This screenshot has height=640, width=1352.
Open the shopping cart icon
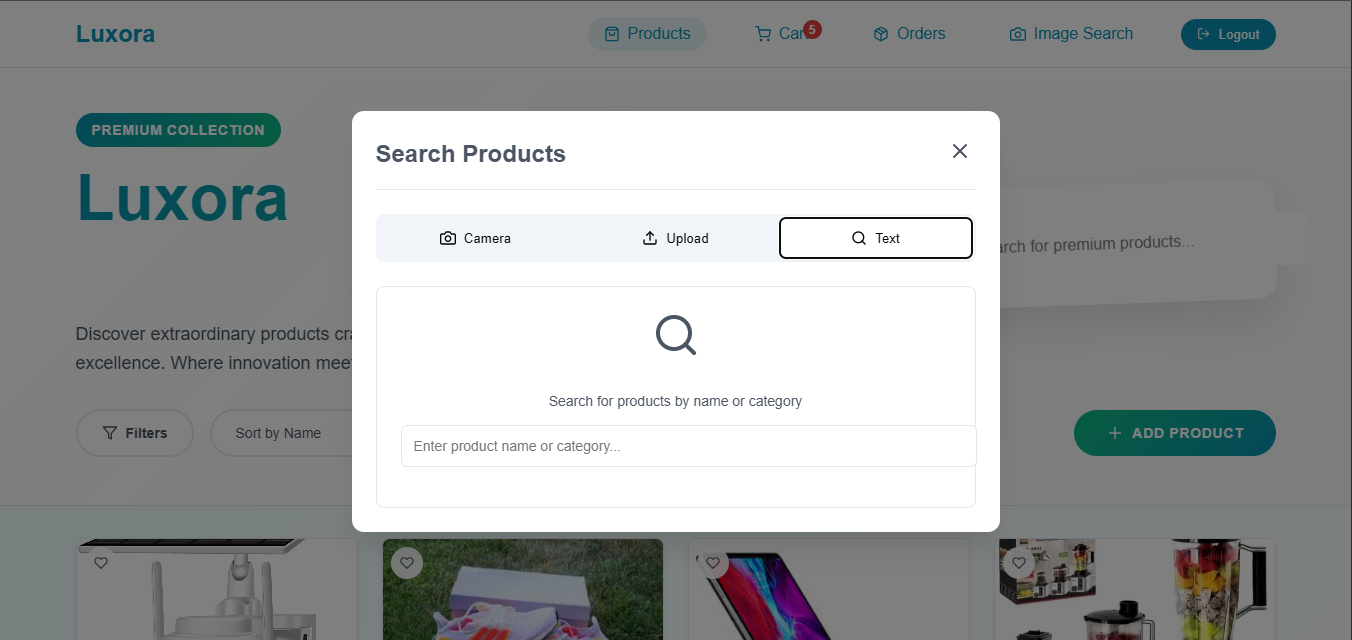pyautogui.click(x=763, y=34)
